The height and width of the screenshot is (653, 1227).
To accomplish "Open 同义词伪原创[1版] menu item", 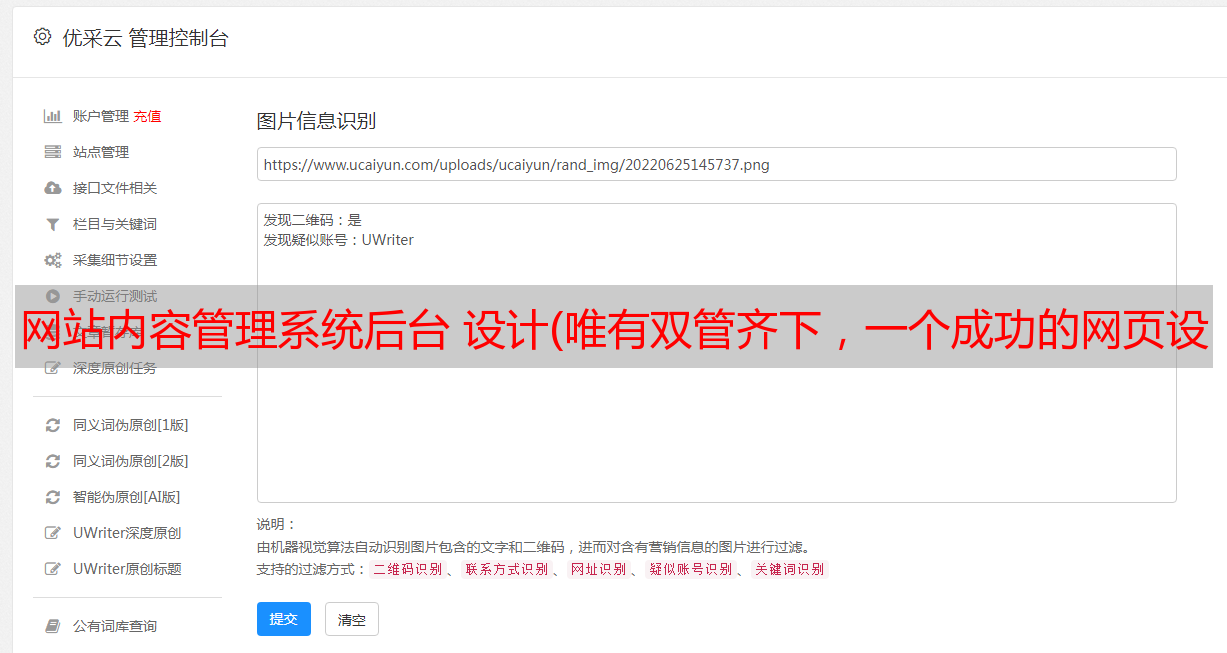I will point(131,425).
